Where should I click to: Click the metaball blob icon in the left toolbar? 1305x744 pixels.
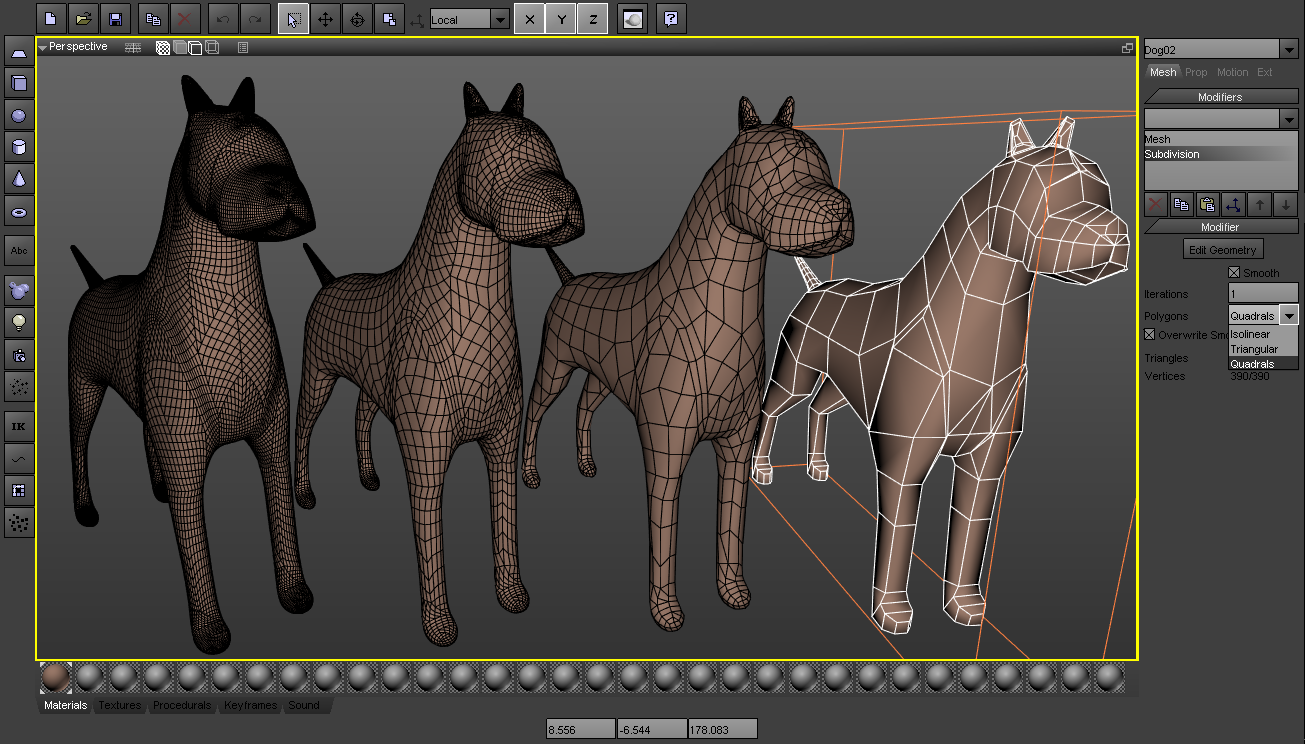pos(18,290)
